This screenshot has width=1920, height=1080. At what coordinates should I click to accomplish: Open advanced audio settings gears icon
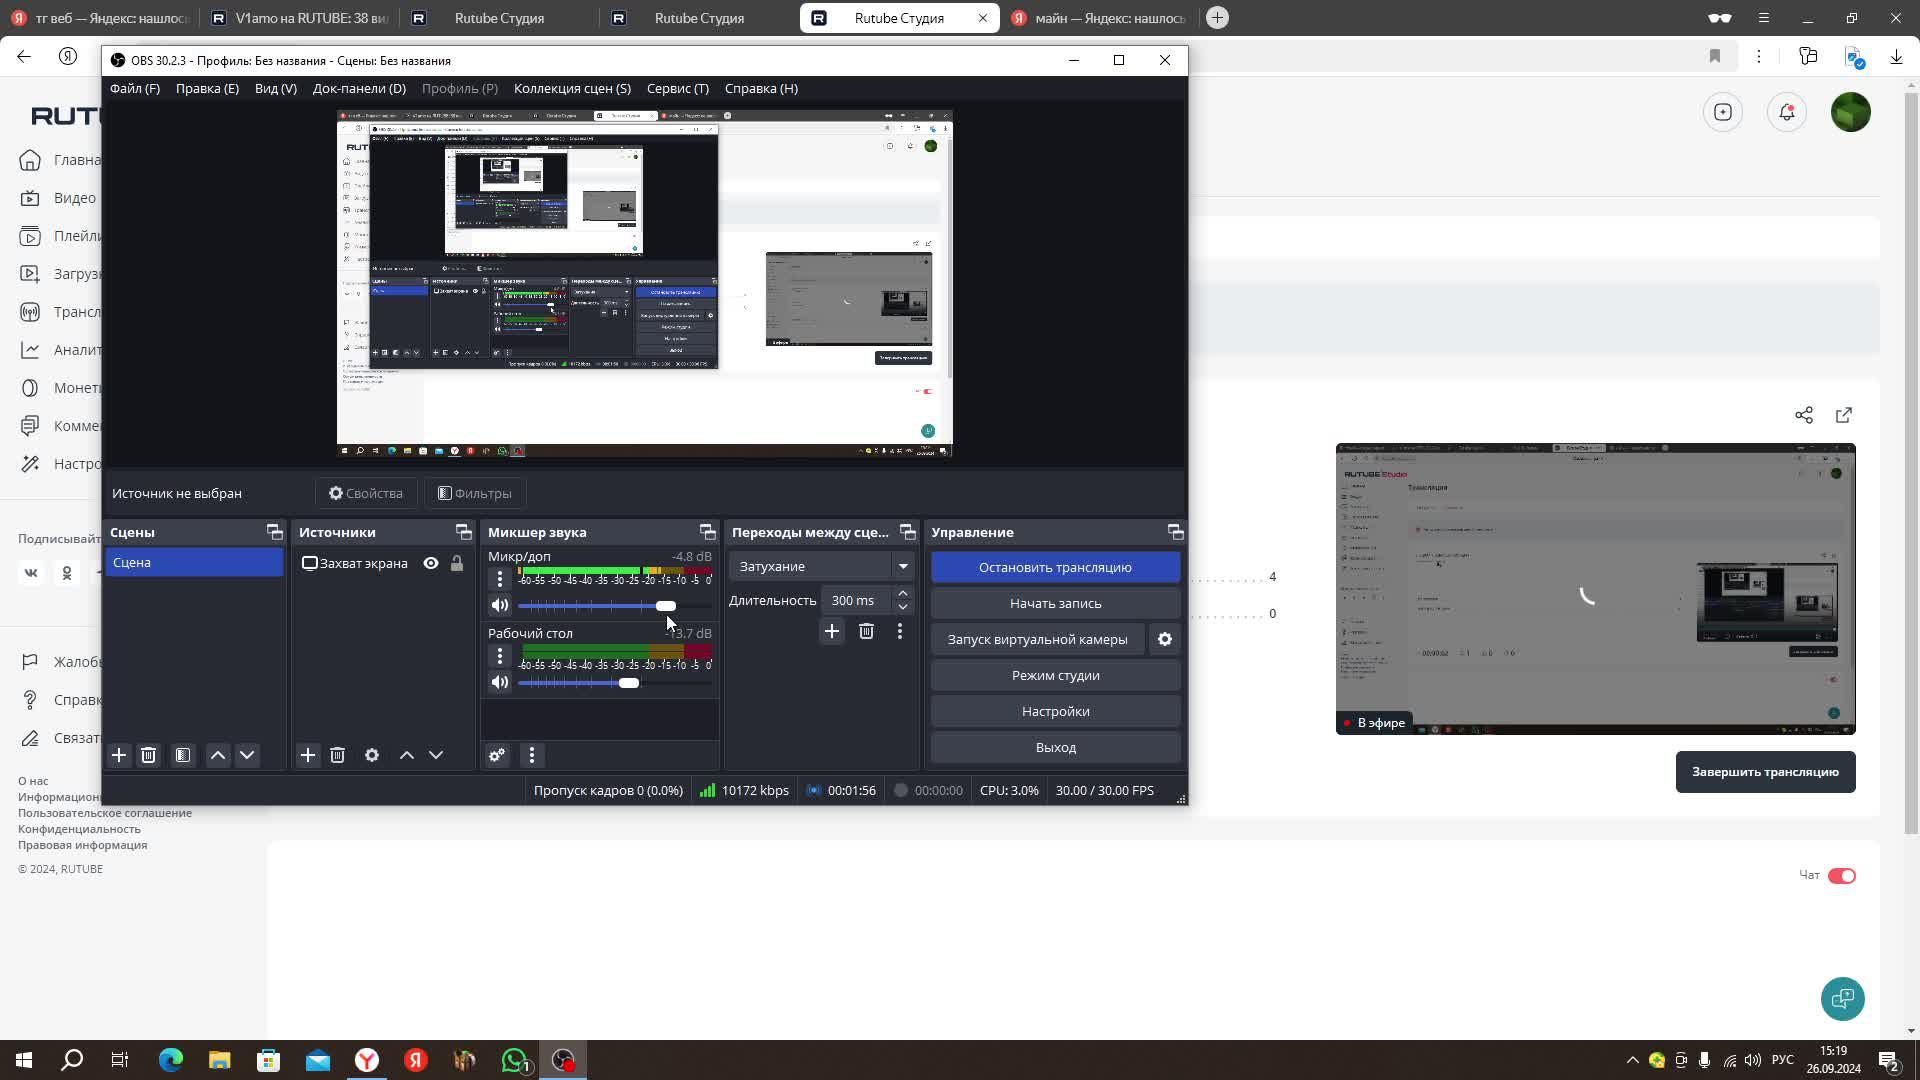497,755
